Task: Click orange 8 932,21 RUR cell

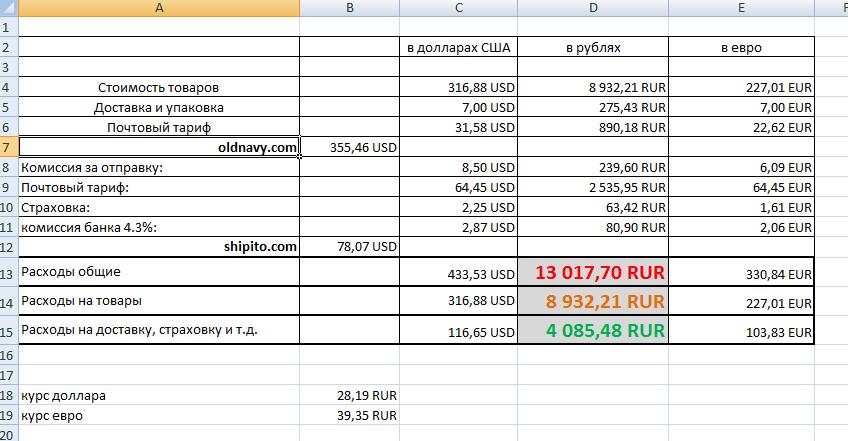Action: pyautogui.click(x=593, y=301)
